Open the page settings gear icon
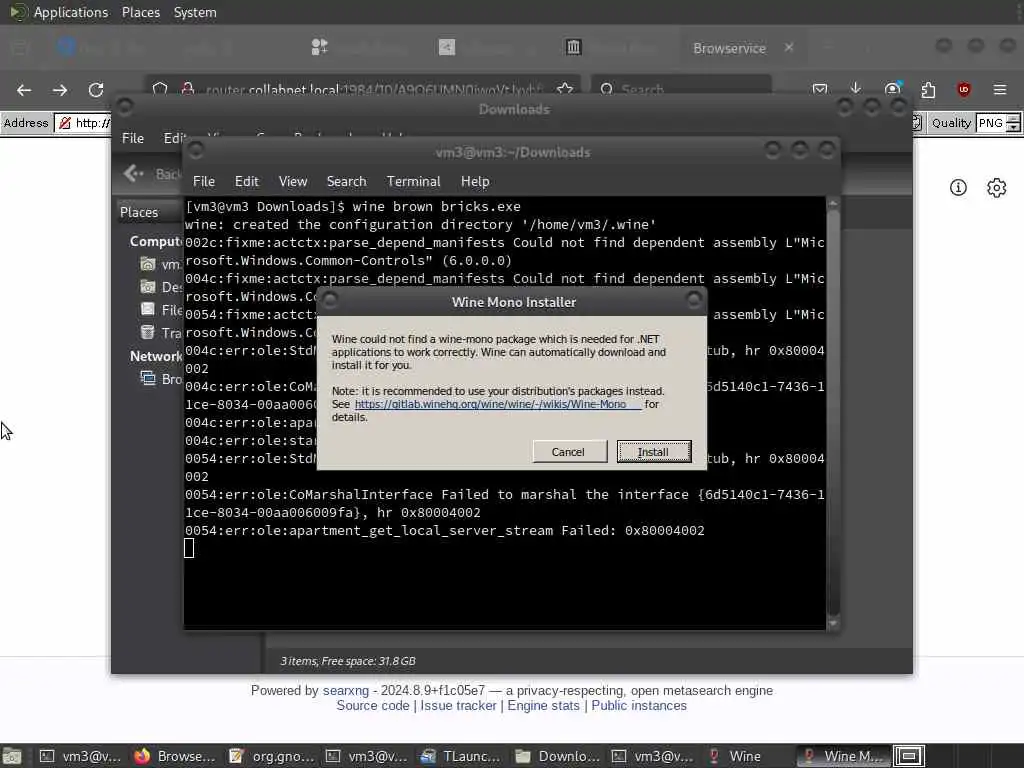The height and width of the screenshot is (768, 1024). [997, 188]
